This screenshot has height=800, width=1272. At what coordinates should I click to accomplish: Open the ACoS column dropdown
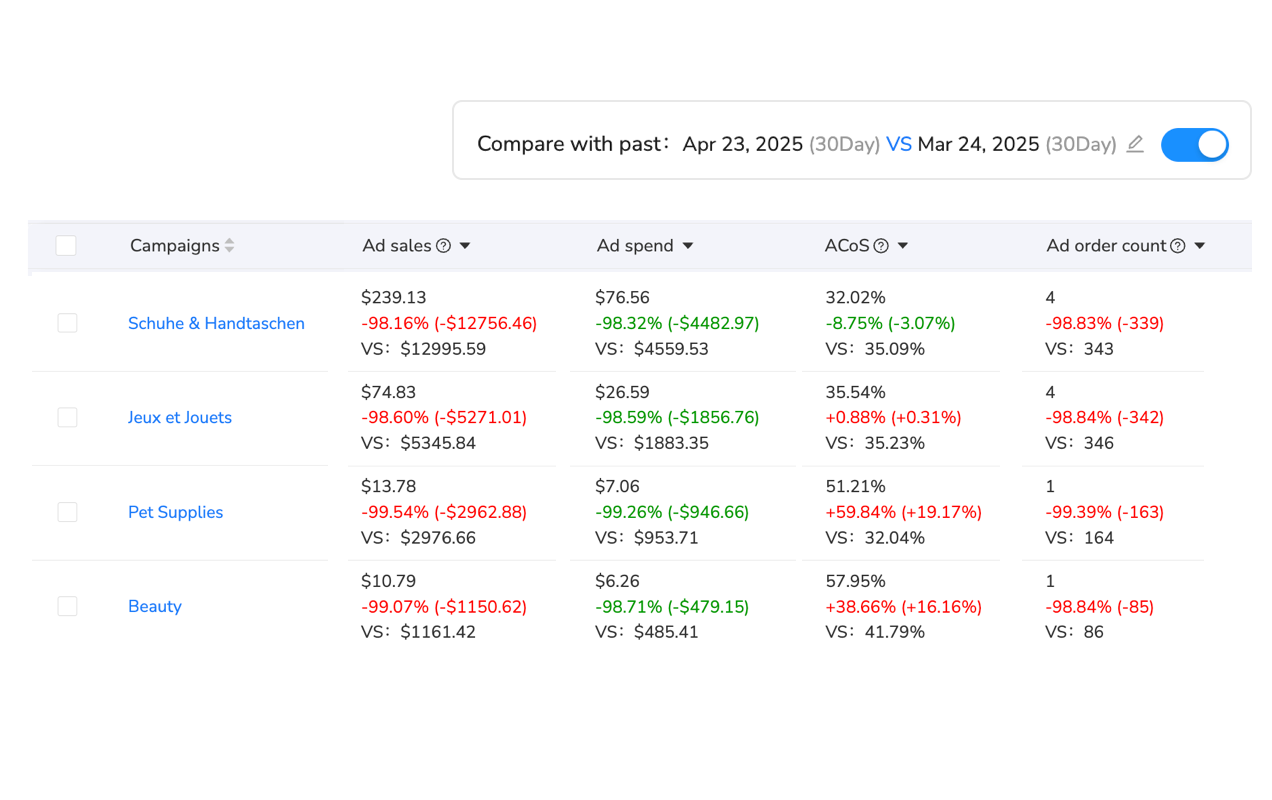tap(904, 245)
